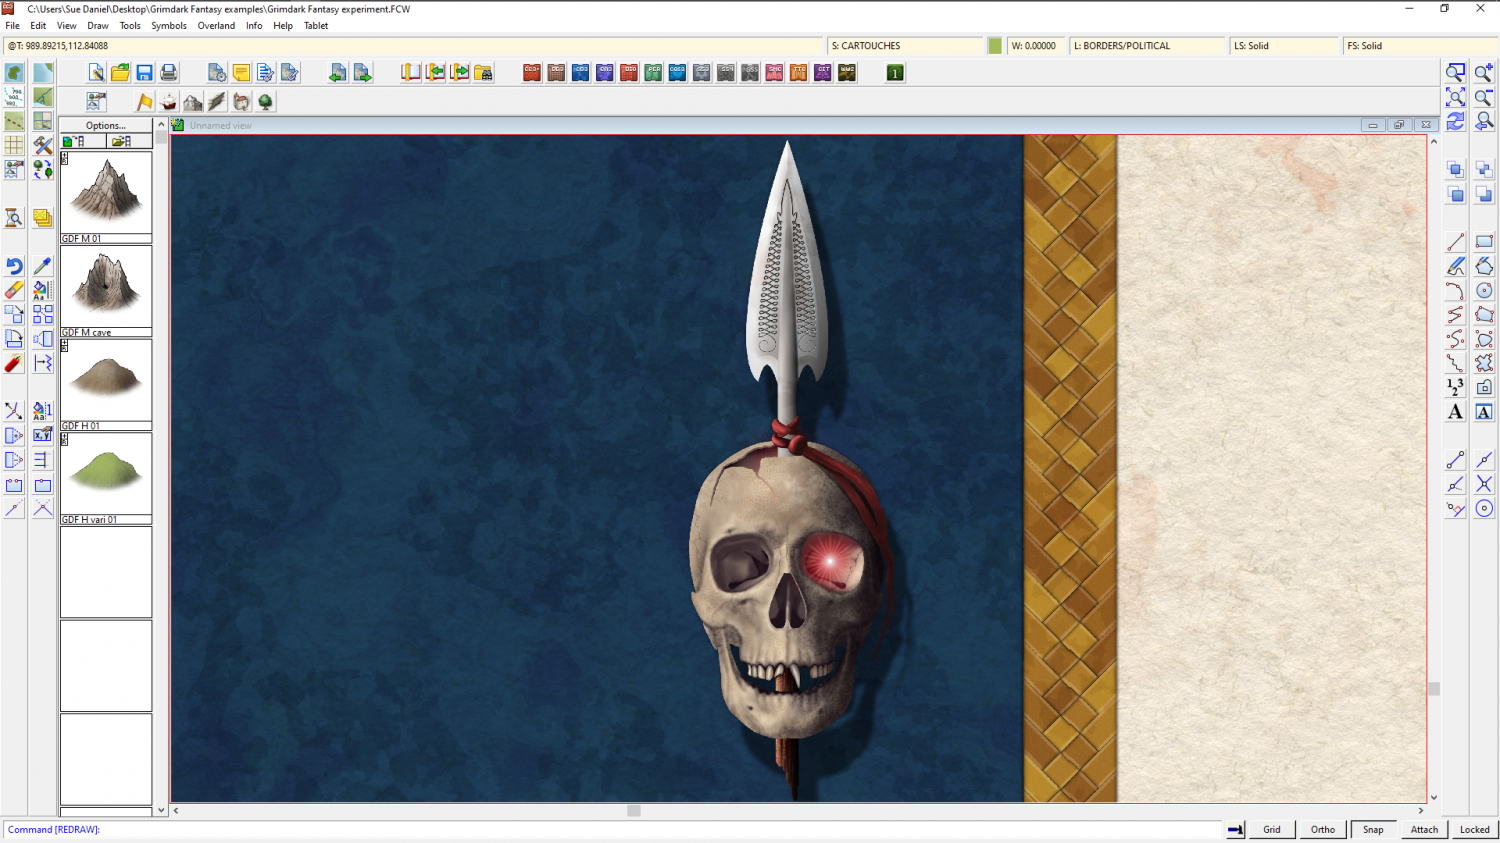The height and width of the screenshot is (843, 1500).
Task: Open the Edit menu
Action: [38, 26]
